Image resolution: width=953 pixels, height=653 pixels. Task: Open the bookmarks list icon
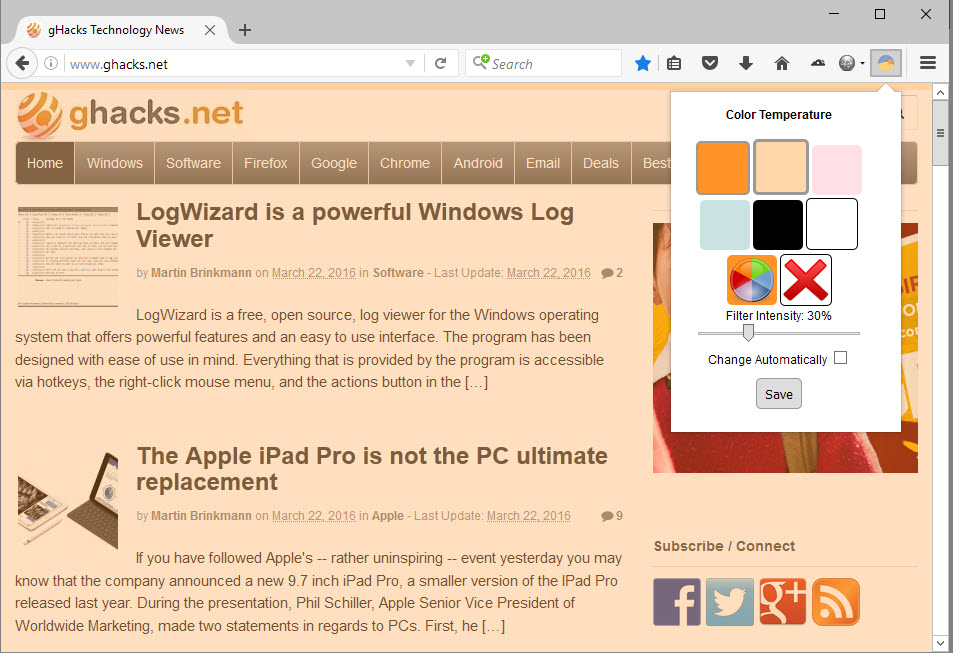(674, 63)
